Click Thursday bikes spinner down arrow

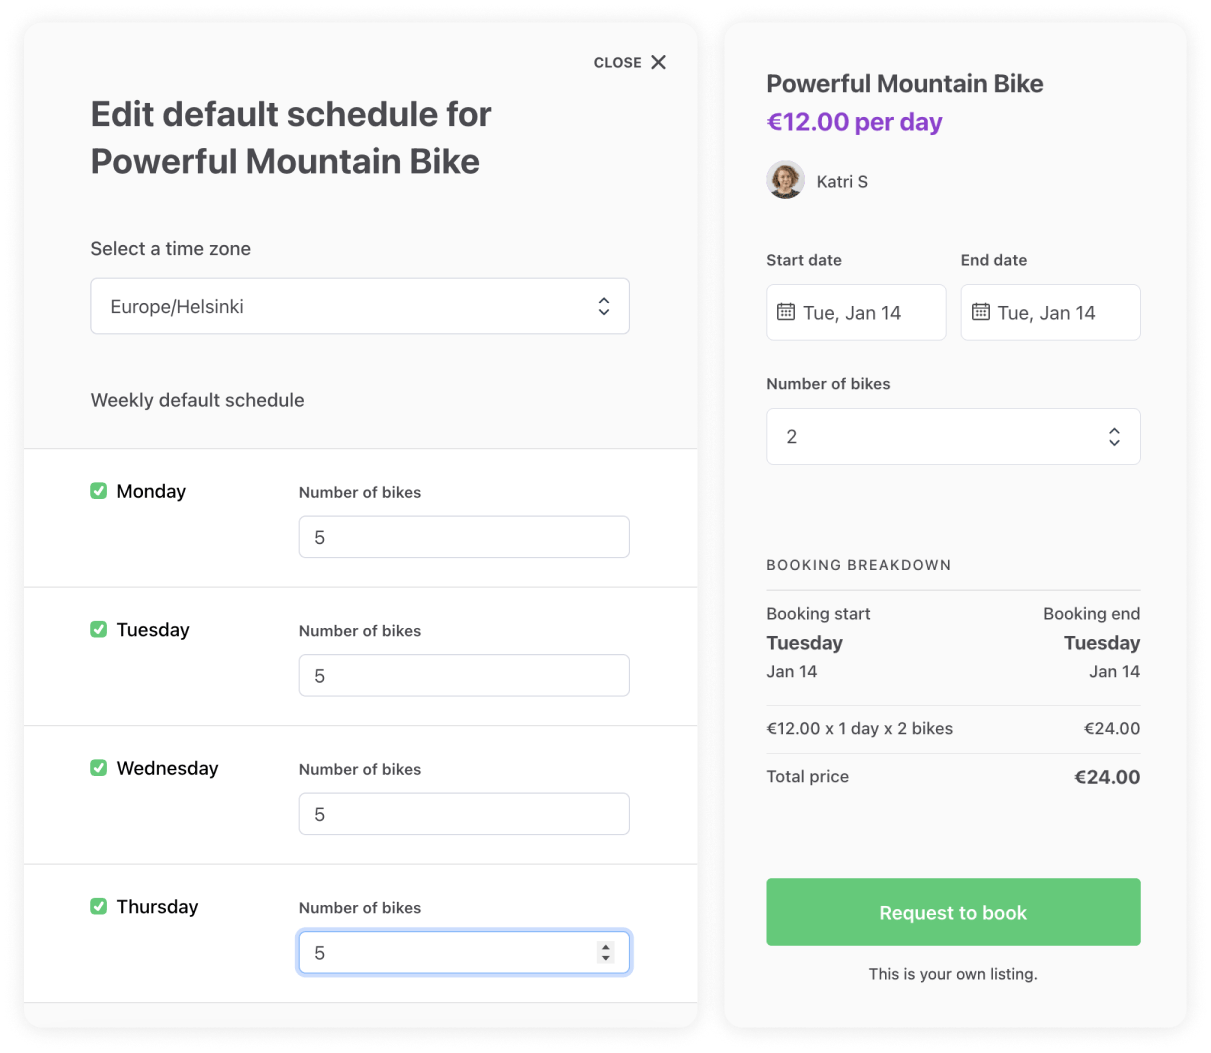pos(605,958)
